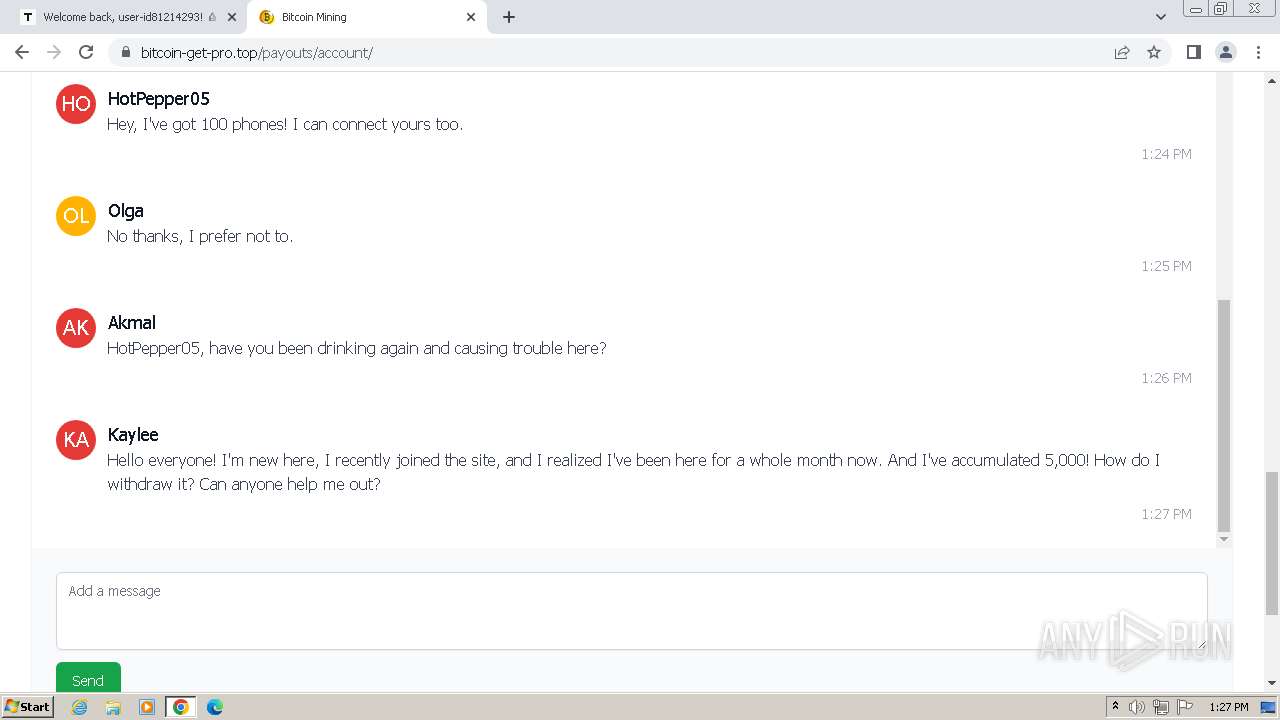Screen dimensions: 1280x720
Task: Click Olga's OL avatar
Action: (x=76, y=216)
